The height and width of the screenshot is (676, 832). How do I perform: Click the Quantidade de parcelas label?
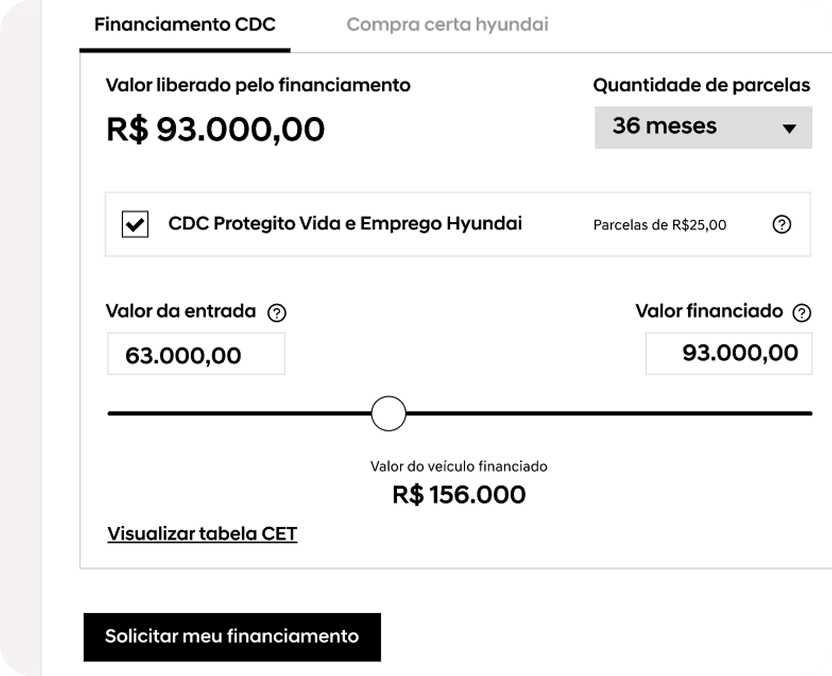pyautogui.click(x=701, y=85)
